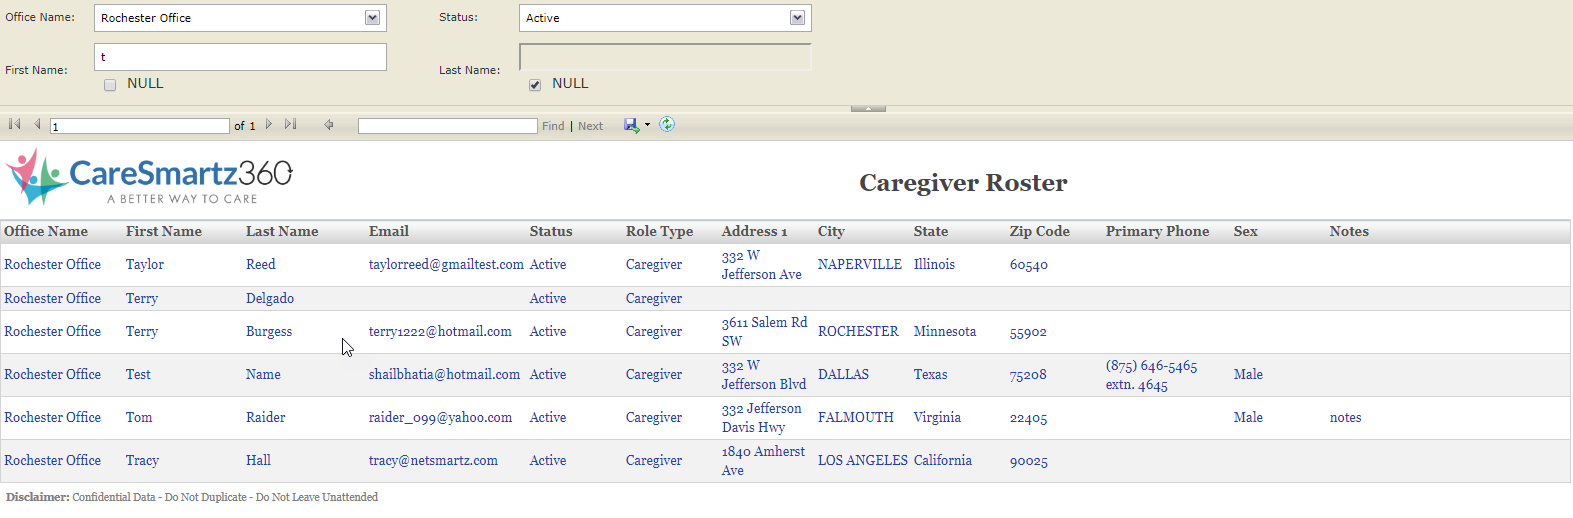Click the current page number field
1573x518 pixels.
click(x=140, y=126)
